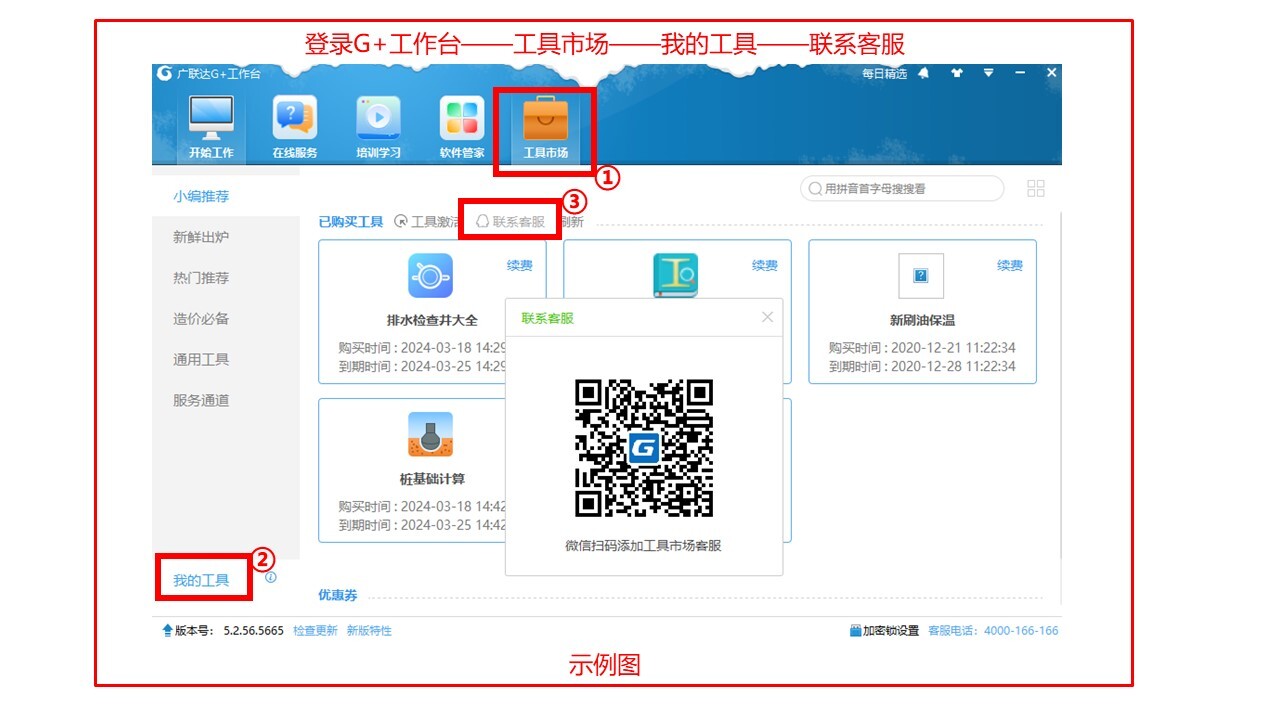Minimize the G+ workbench window
This screenshot has height=720, width=1280.
1020,73
